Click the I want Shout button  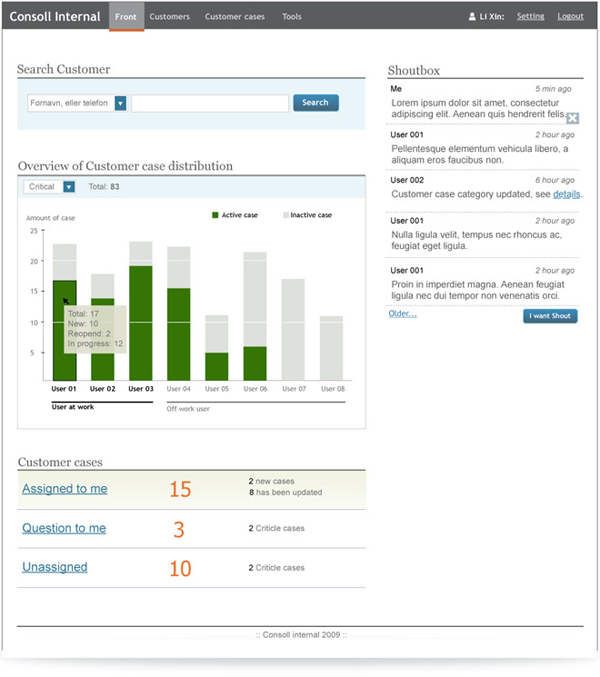click(550, 316)
